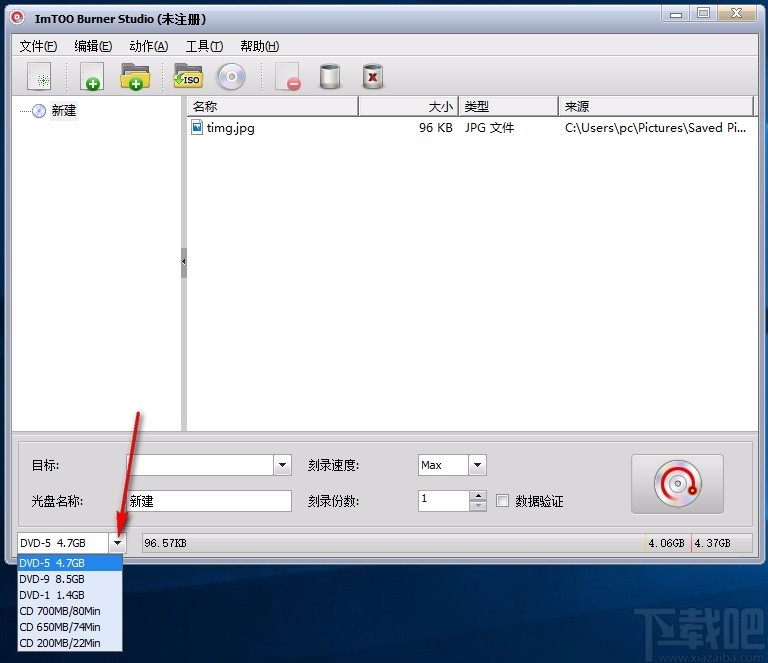Click the 刻录份数 number field
This screenshot has height=663, width=768.
click(x=444, y=501)
